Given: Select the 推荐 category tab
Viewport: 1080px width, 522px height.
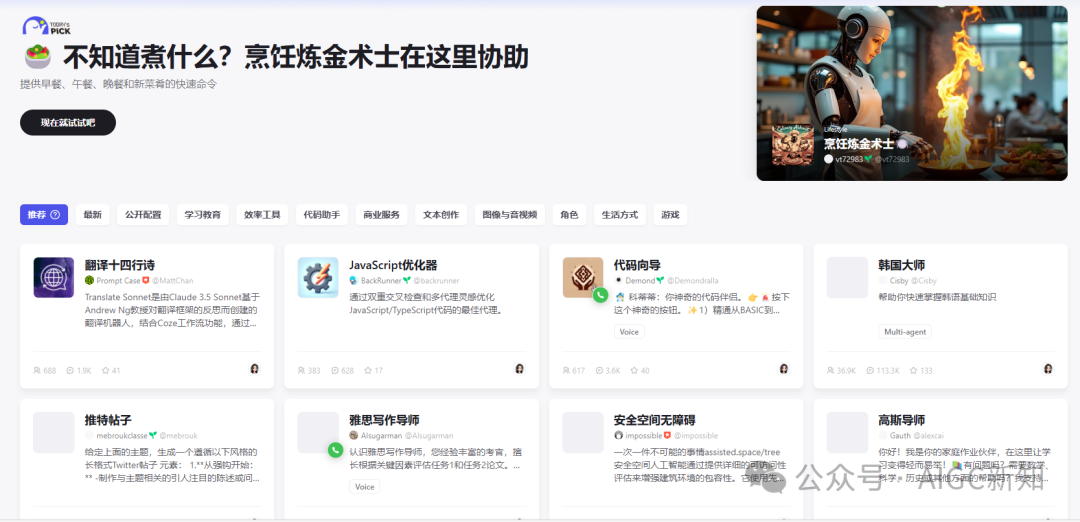Looking at the screenshot, I should click(44, 215).
